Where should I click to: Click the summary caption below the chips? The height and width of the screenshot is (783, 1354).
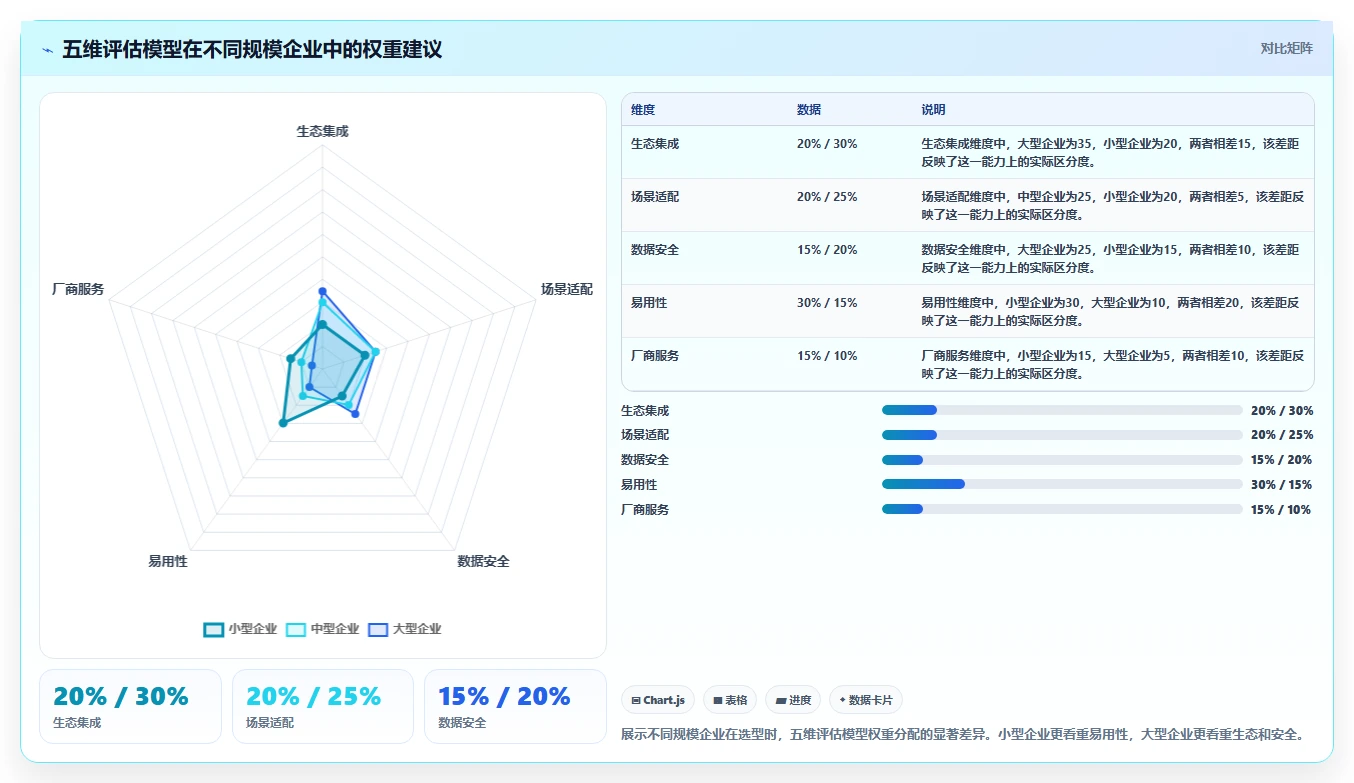(963, 735)
